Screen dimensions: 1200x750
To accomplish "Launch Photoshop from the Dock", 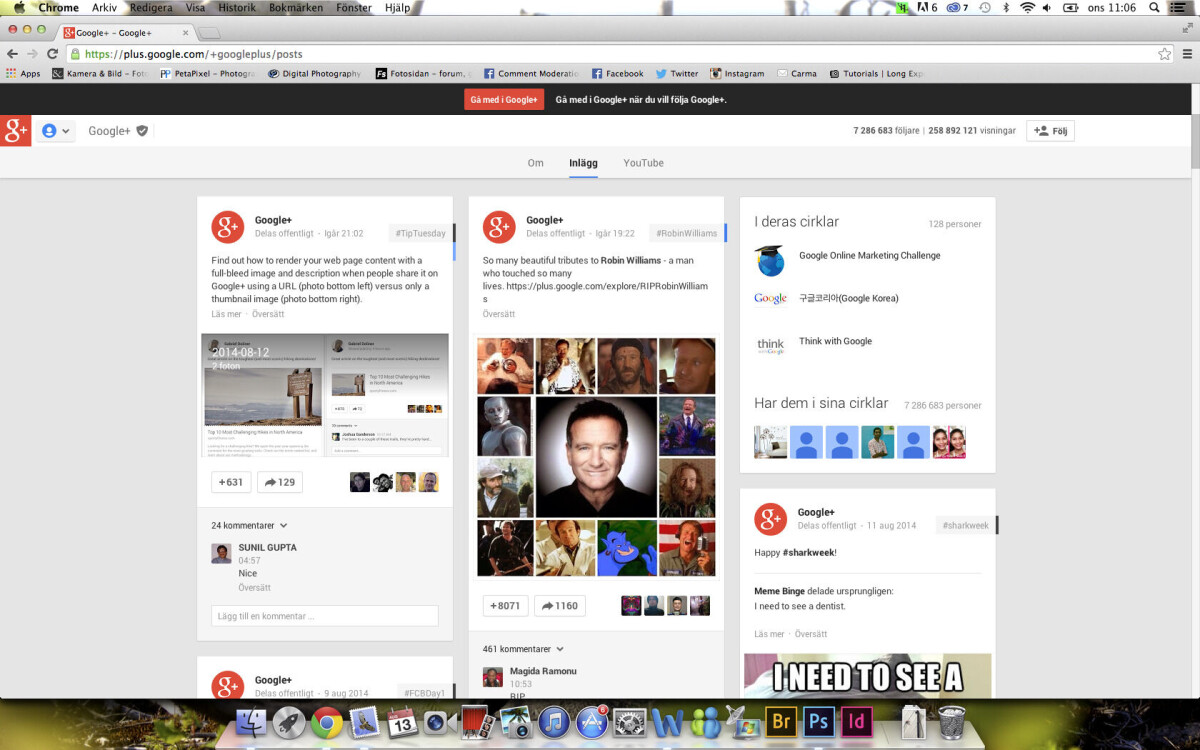I will coord(819,722).
